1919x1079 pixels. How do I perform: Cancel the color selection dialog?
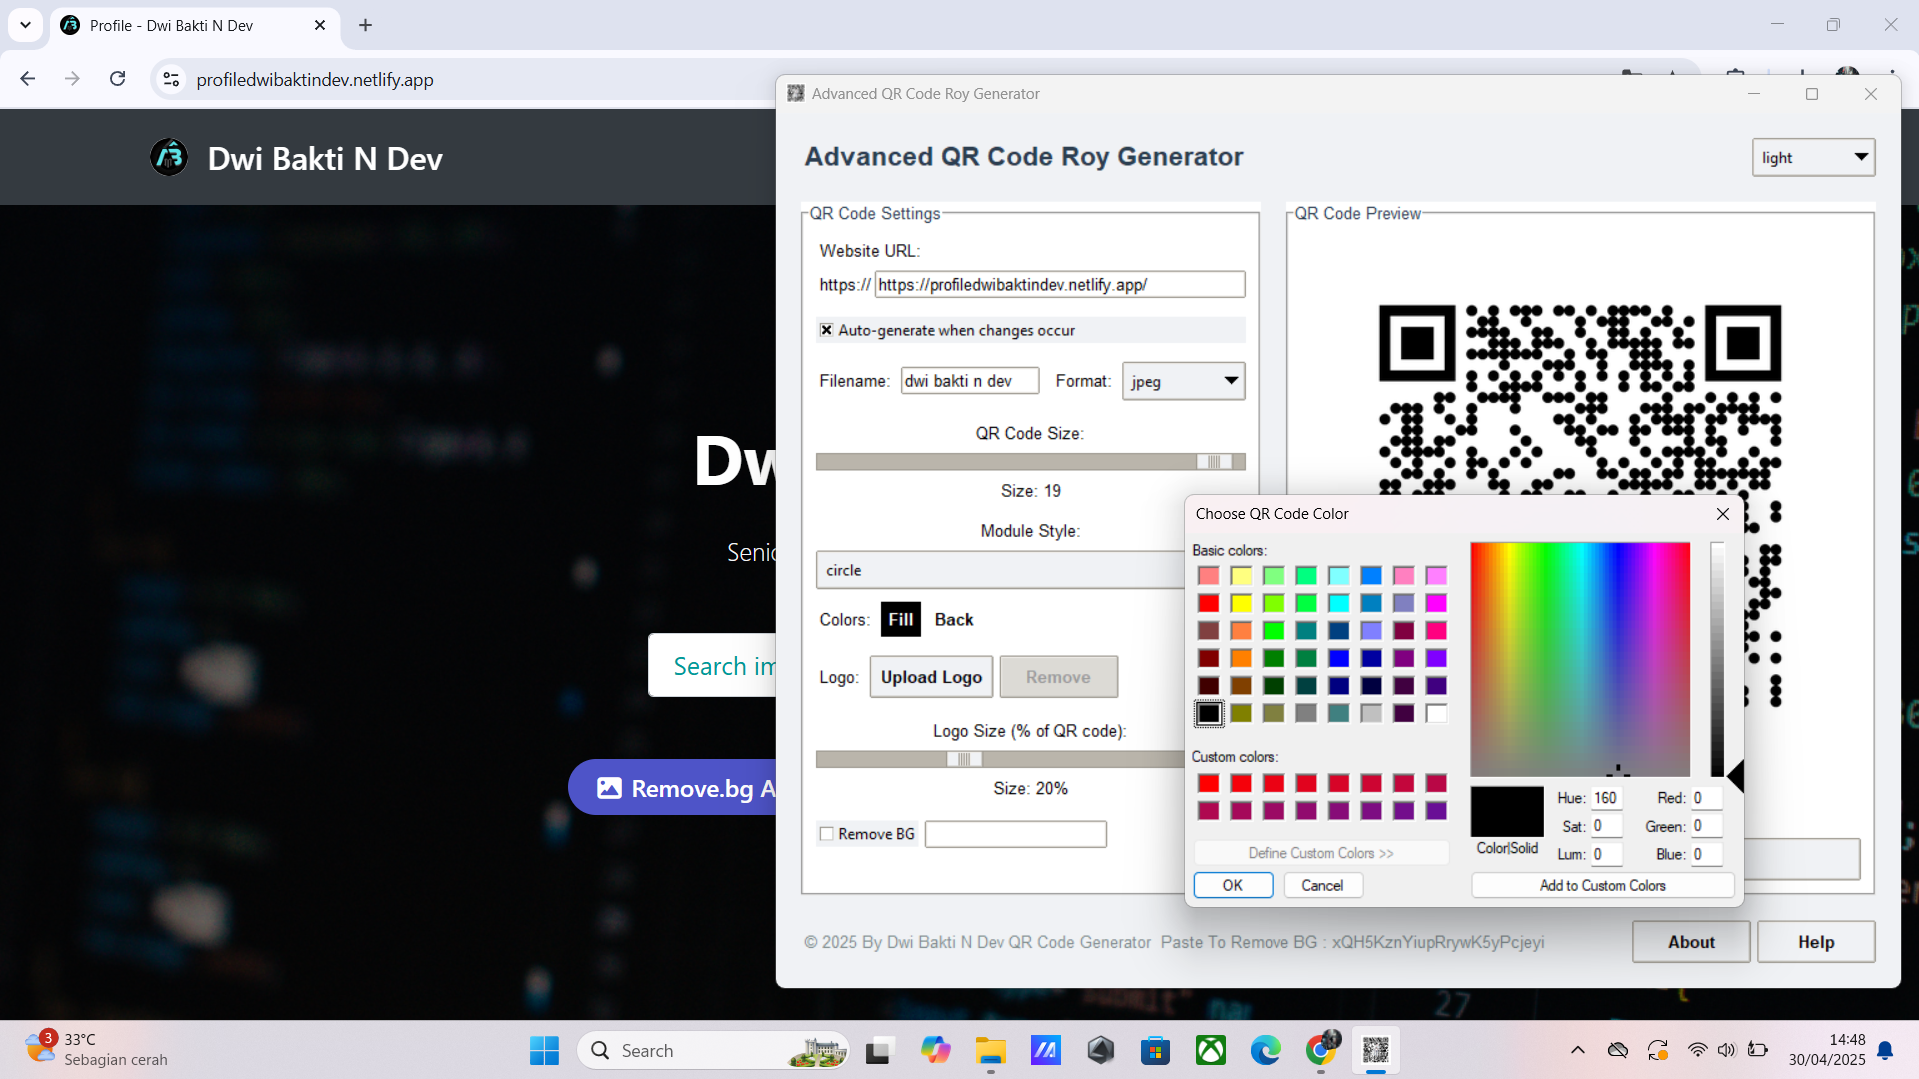(x=1322, y=885)
